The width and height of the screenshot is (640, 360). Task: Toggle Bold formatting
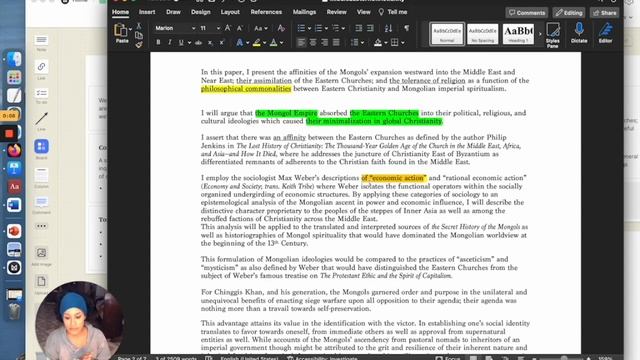tap(158, 42)
